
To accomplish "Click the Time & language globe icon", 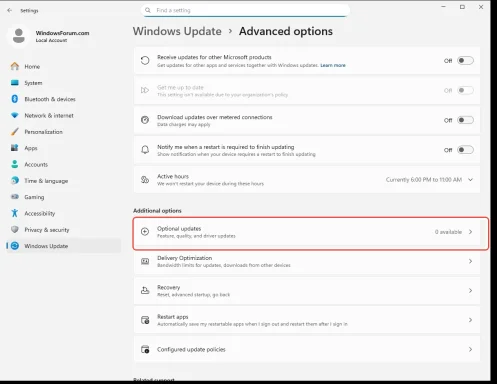I will (15, 180).
